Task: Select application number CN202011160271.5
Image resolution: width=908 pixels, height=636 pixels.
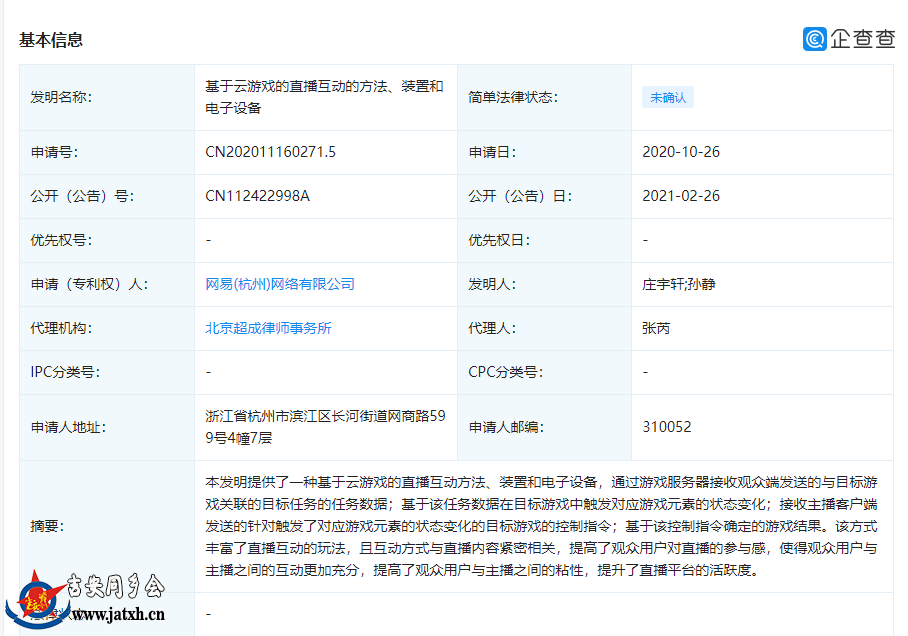Action: [270, 152]
